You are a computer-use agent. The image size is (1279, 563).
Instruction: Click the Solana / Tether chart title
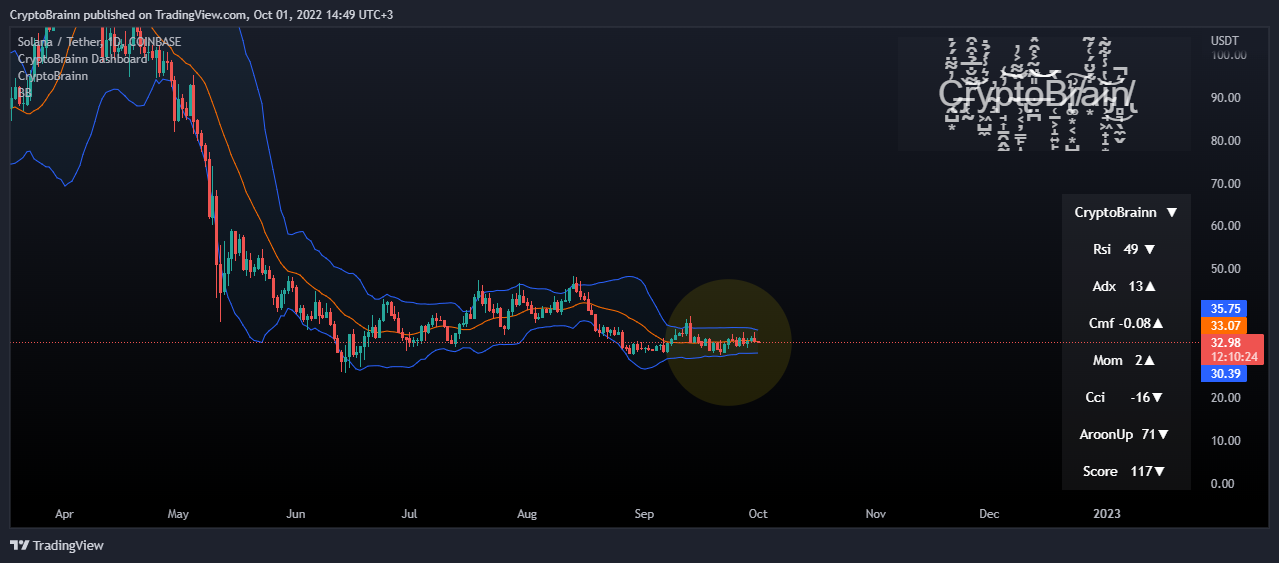100,41
